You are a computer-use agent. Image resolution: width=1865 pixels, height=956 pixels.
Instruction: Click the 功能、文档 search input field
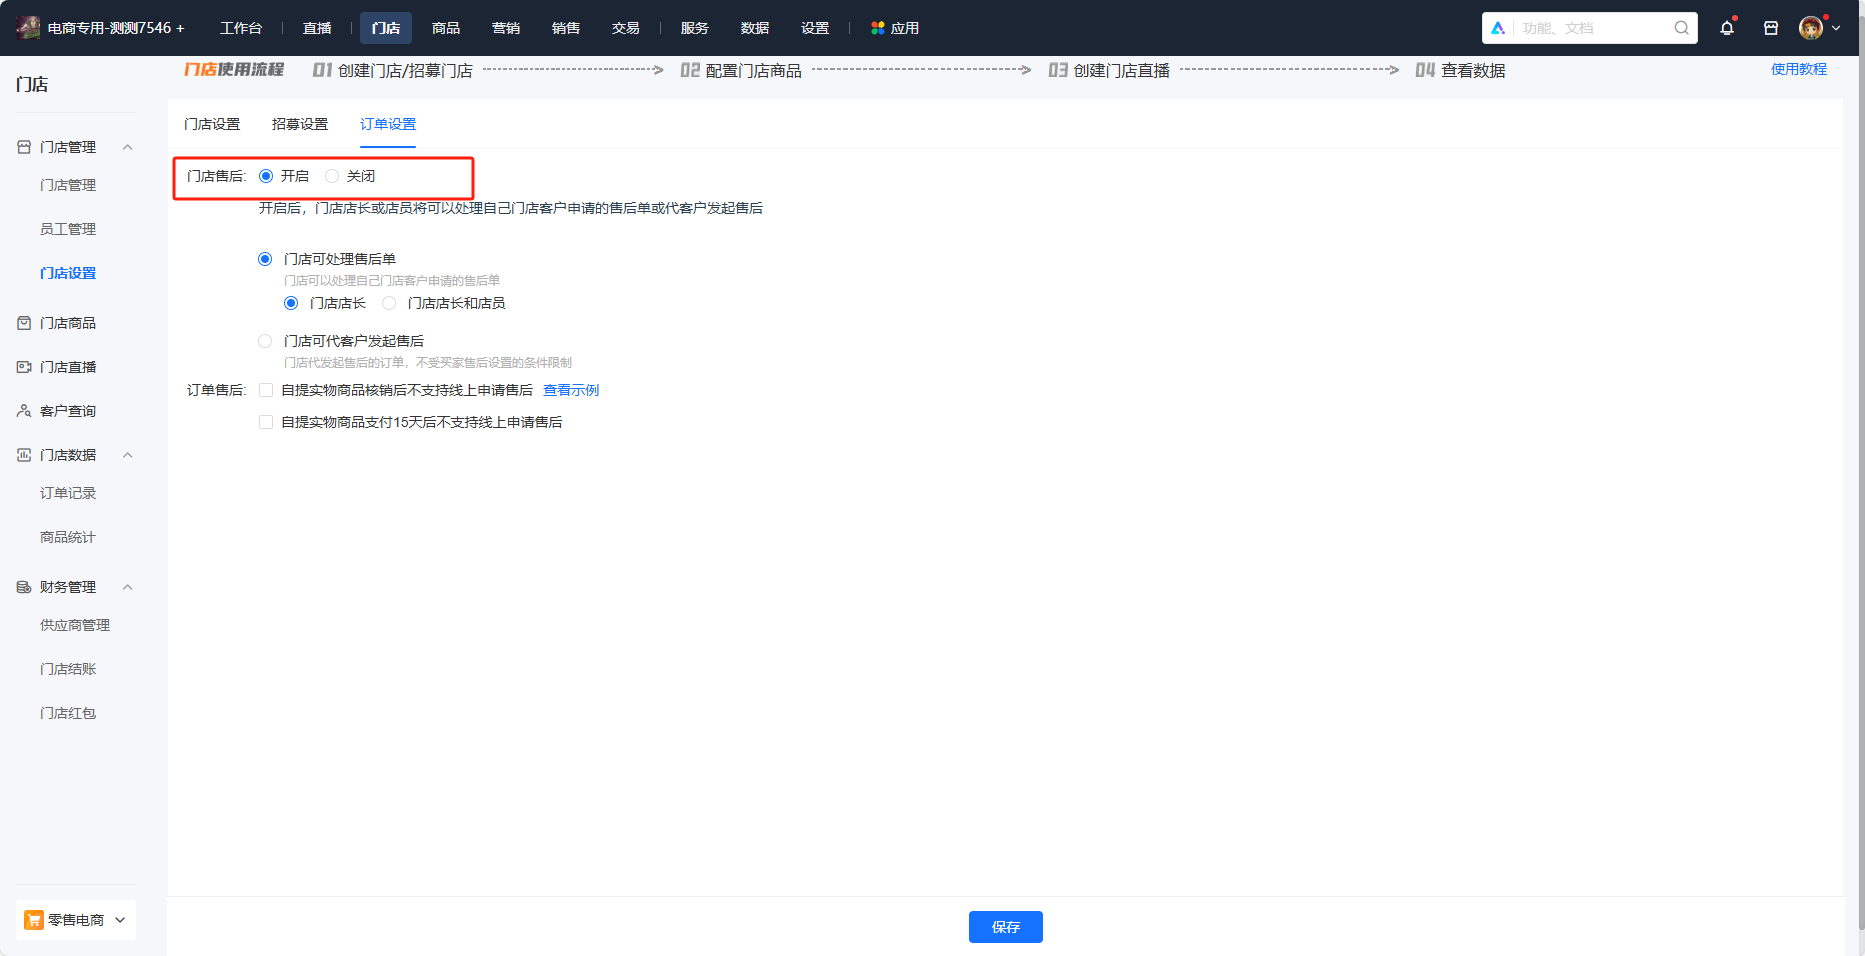1590,28
